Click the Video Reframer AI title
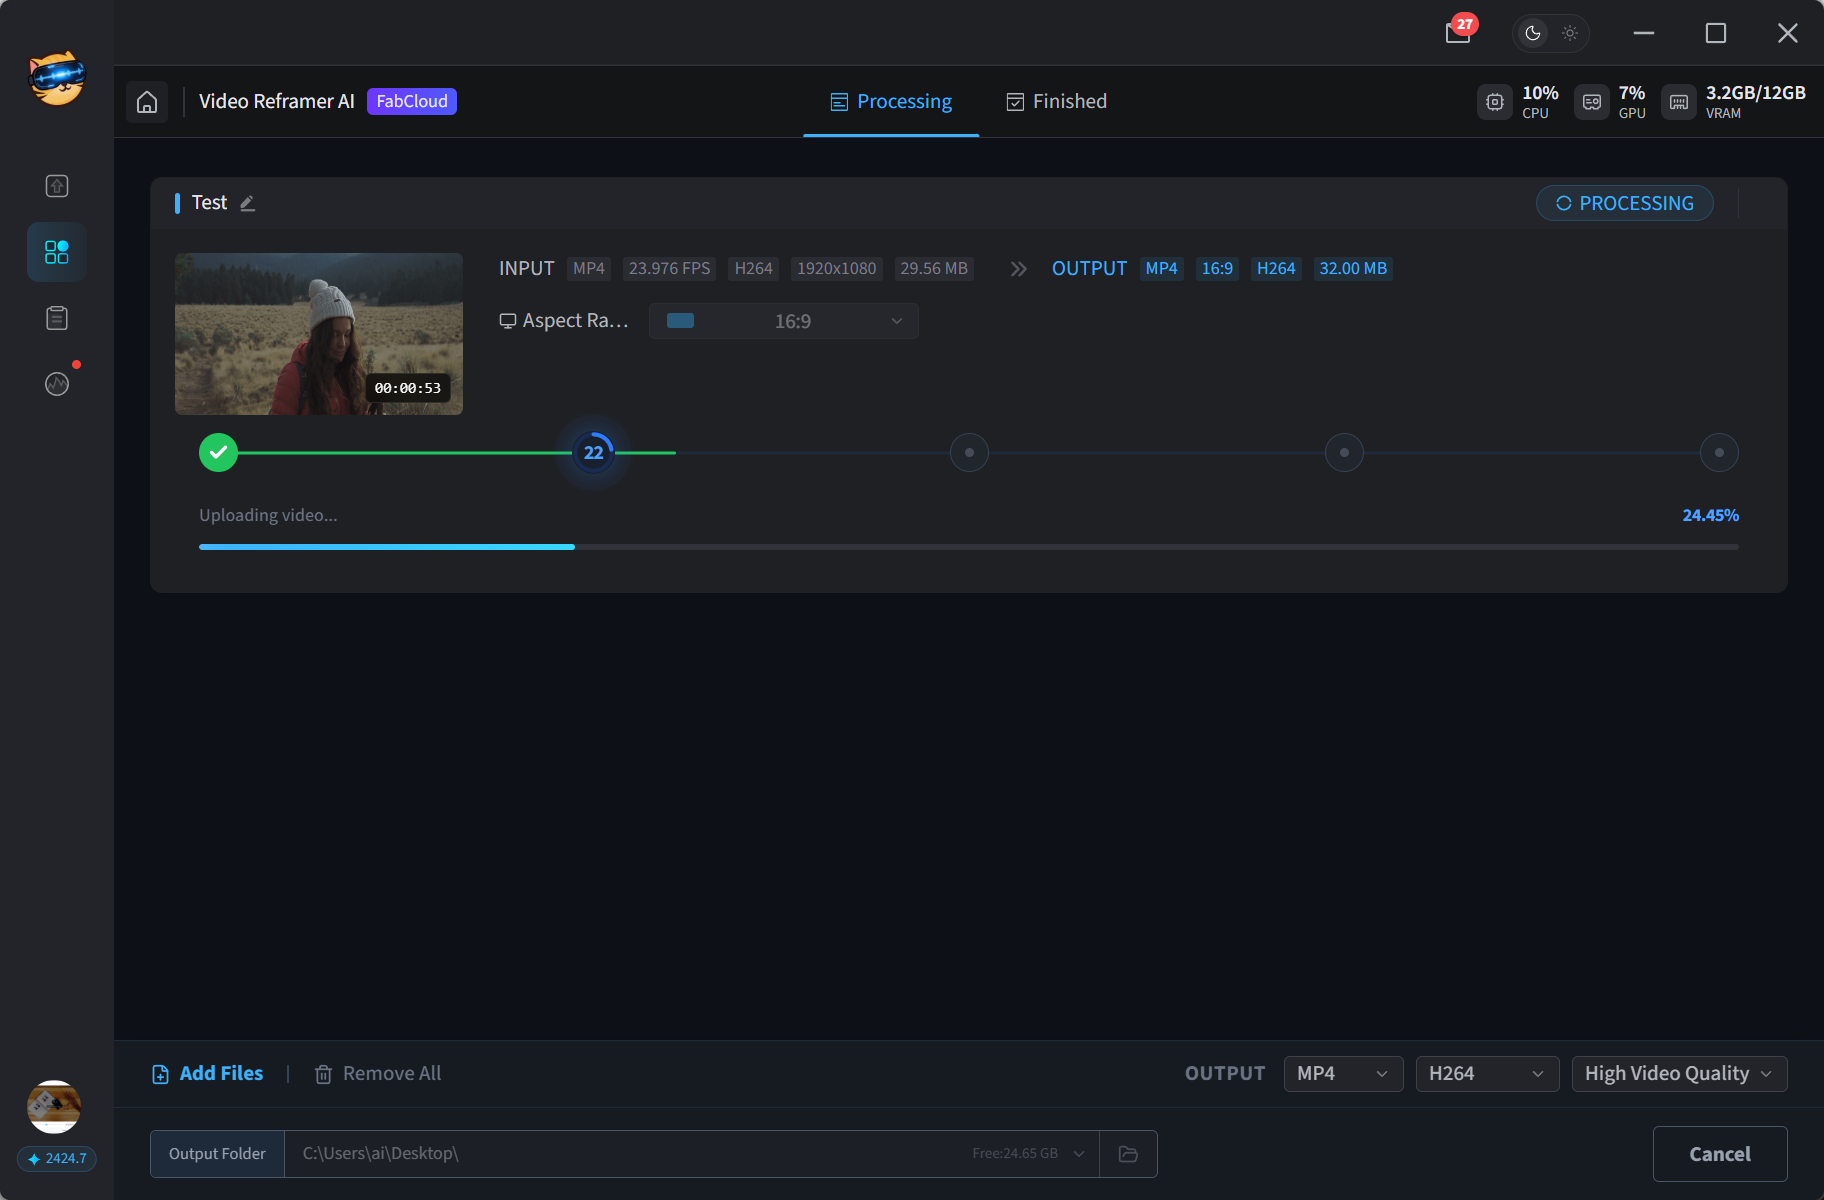Screen dimensions: 1824x1200 277,102
